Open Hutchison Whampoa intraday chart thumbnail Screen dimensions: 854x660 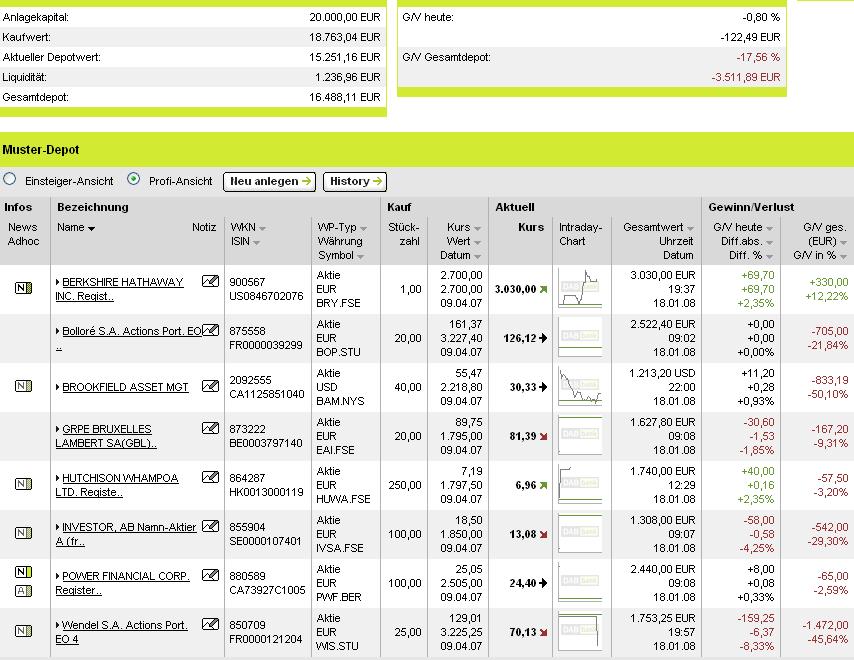[x=580, y=484]
